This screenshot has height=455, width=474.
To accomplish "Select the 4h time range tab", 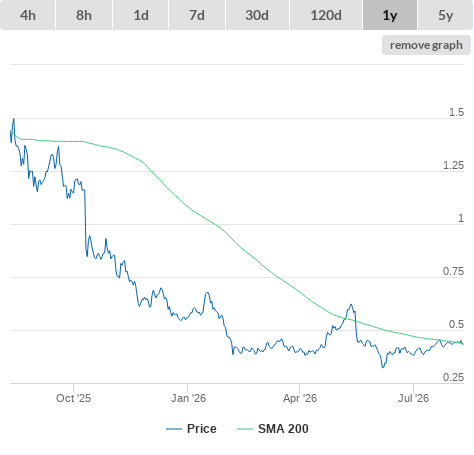I will click(x=28, y=15).
